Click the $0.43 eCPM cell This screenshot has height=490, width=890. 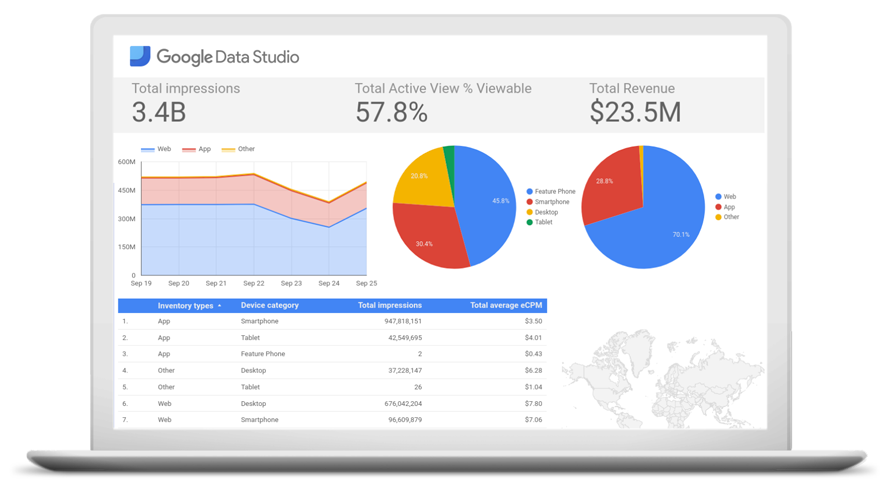534,354
